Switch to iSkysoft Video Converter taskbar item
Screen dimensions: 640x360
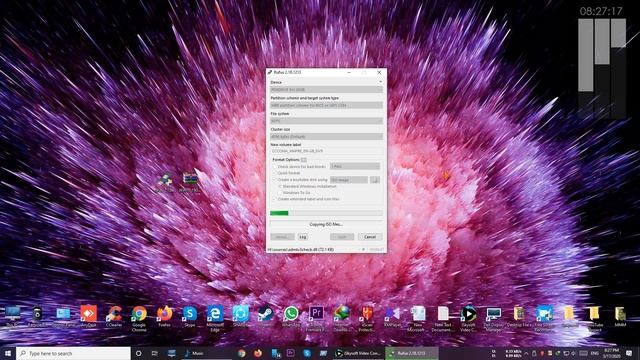click(358, 353)
